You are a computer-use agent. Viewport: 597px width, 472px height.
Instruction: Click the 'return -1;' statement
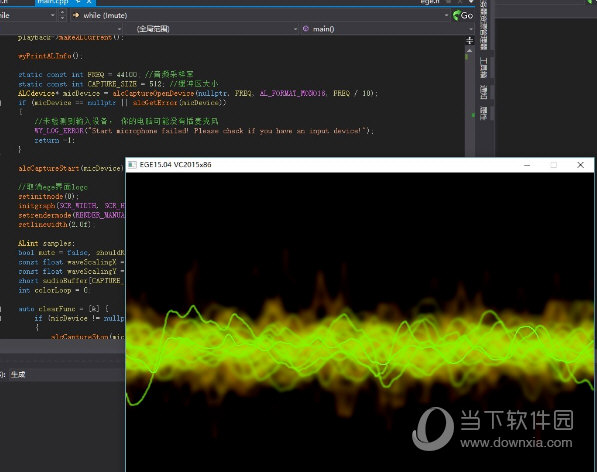[54, 140]
